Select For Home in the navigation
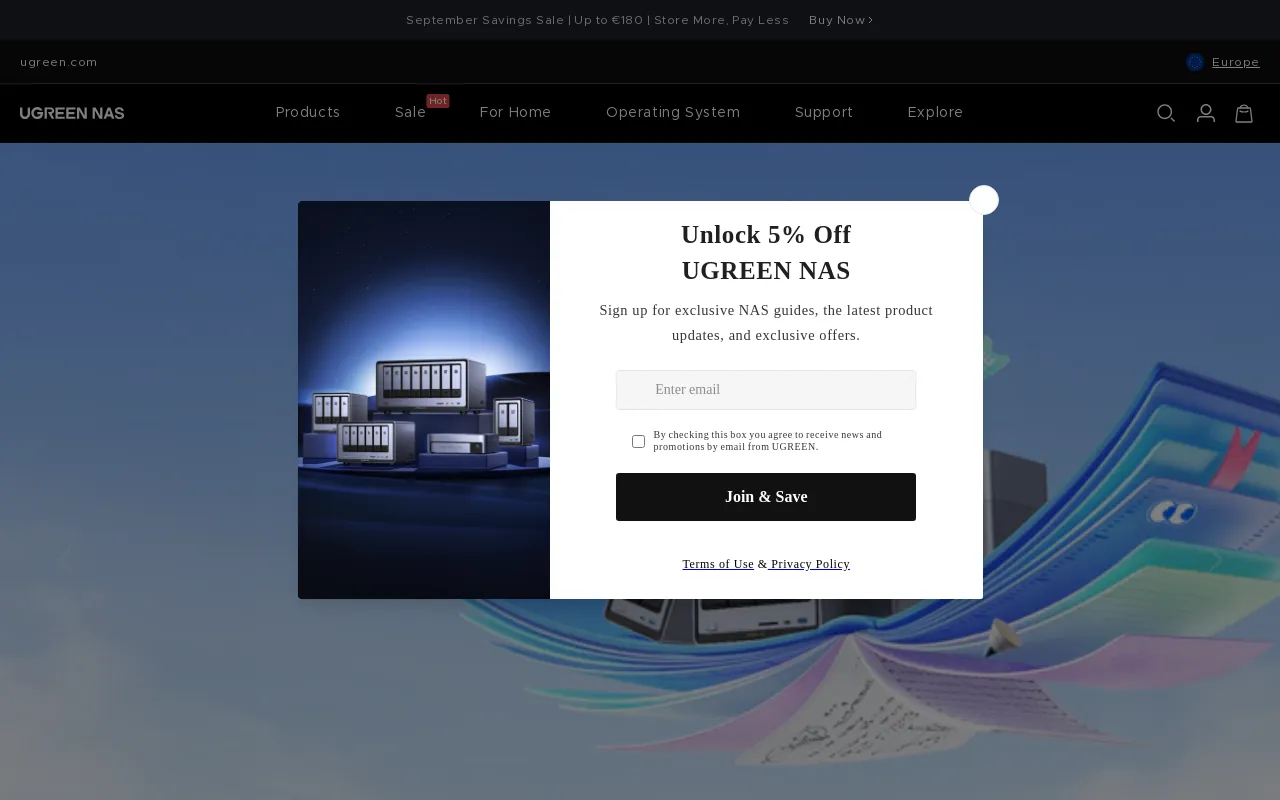Screen dimensions: 1280x800 pyautogui.click(x=515, y=112)
